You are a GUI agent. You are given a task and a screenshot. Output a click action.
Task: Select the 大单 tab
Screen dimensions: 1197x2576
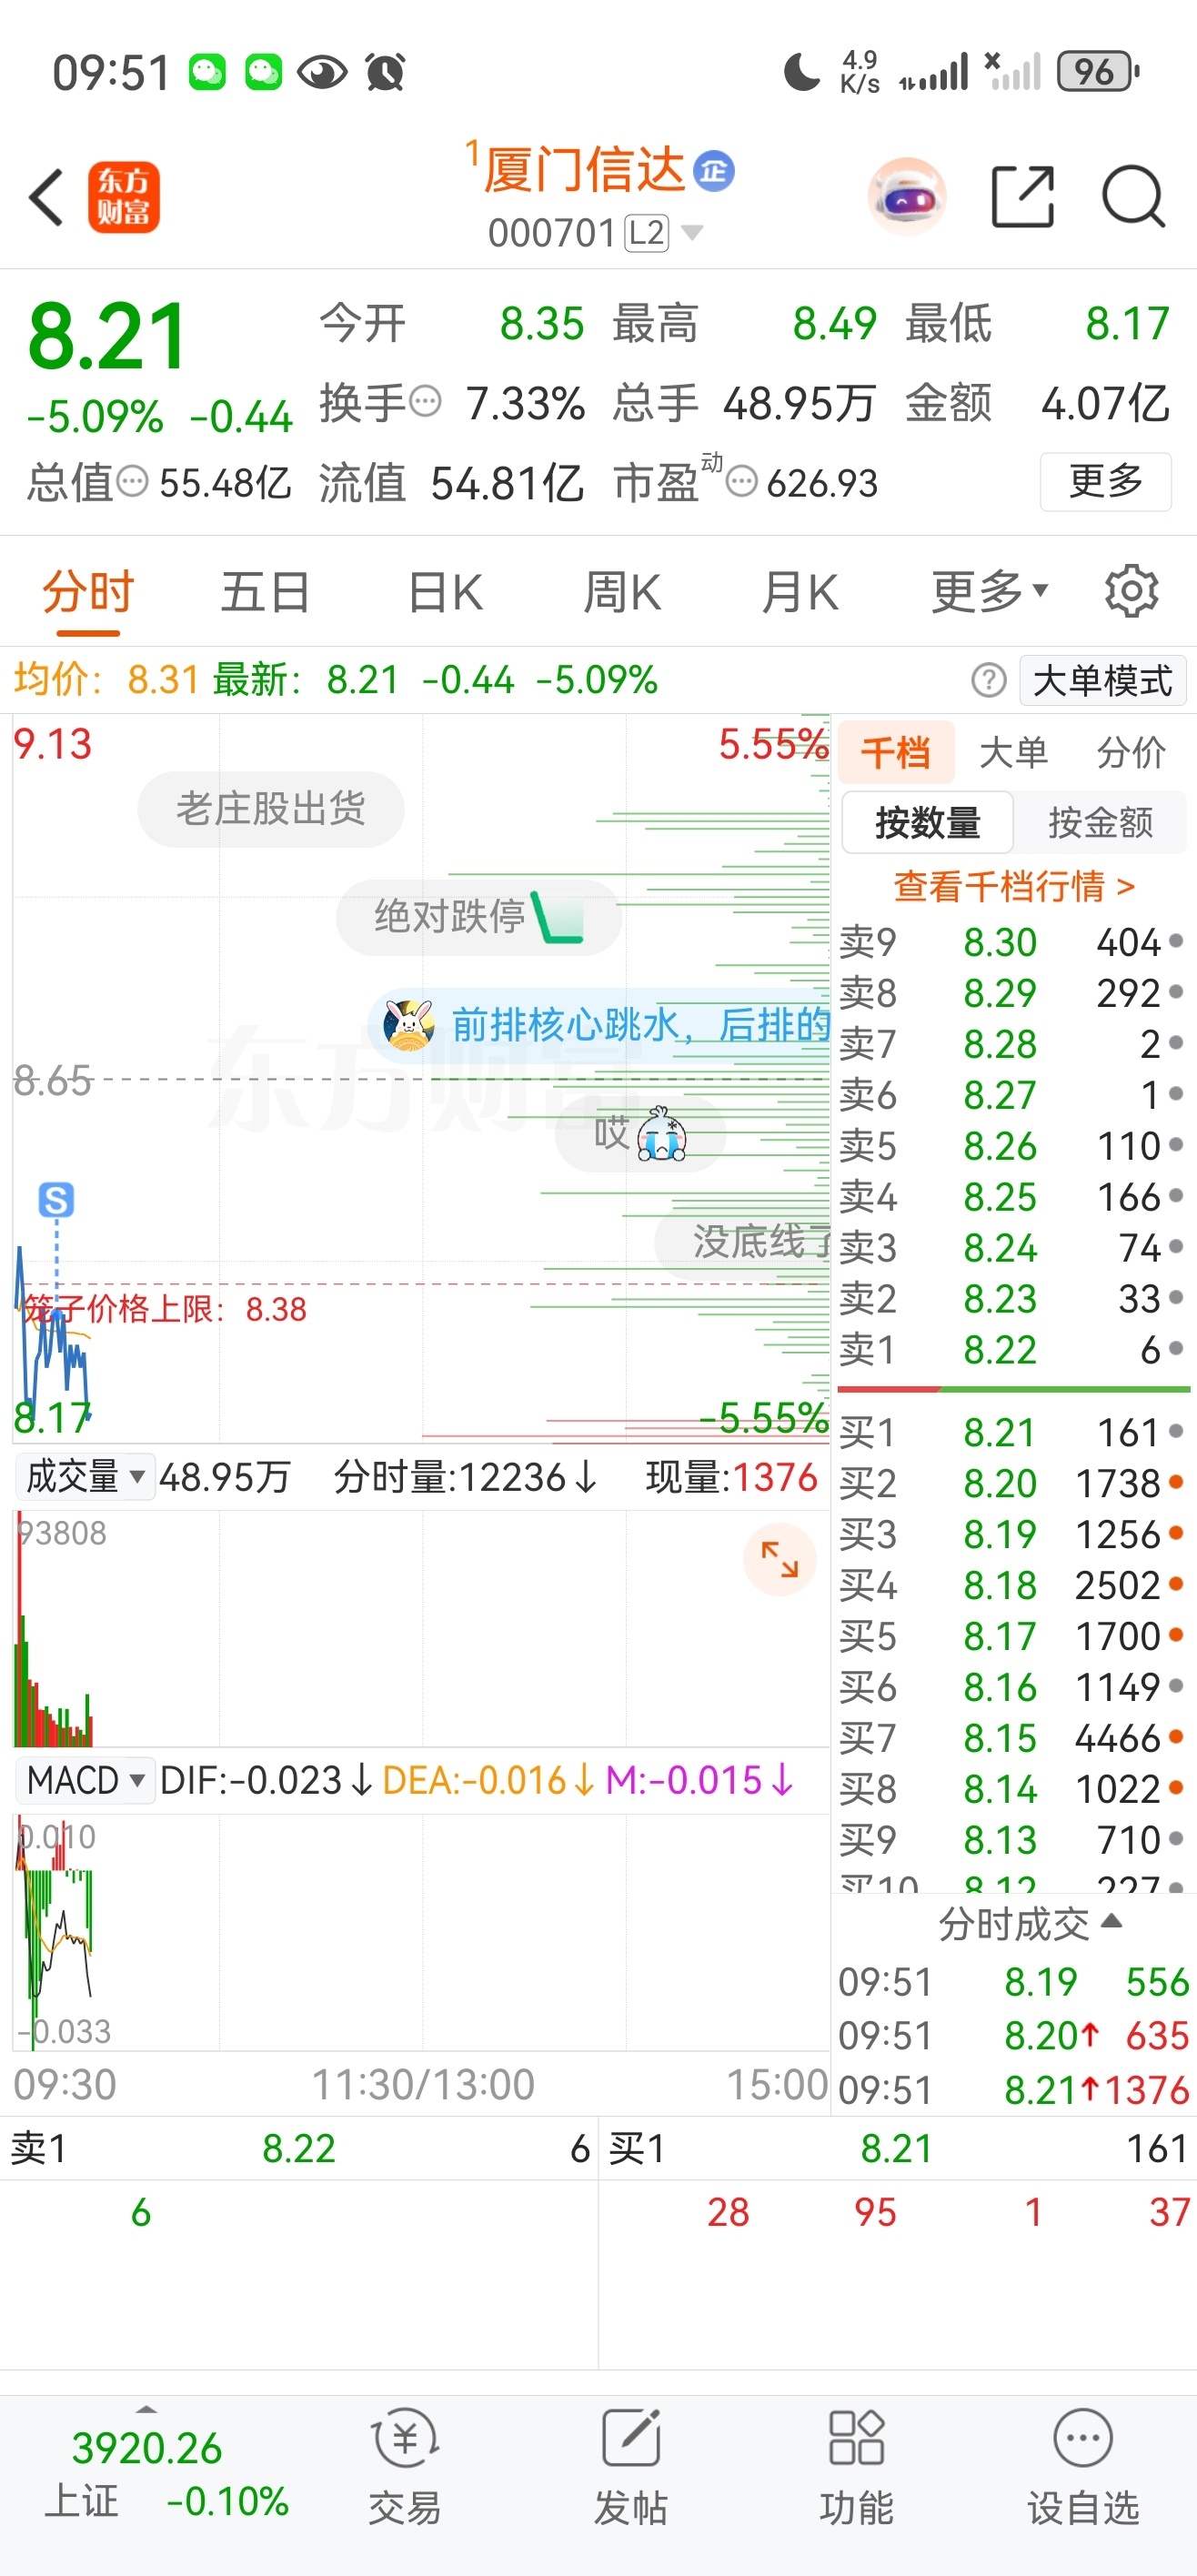pyautogui.click(x=1014, y=752)
